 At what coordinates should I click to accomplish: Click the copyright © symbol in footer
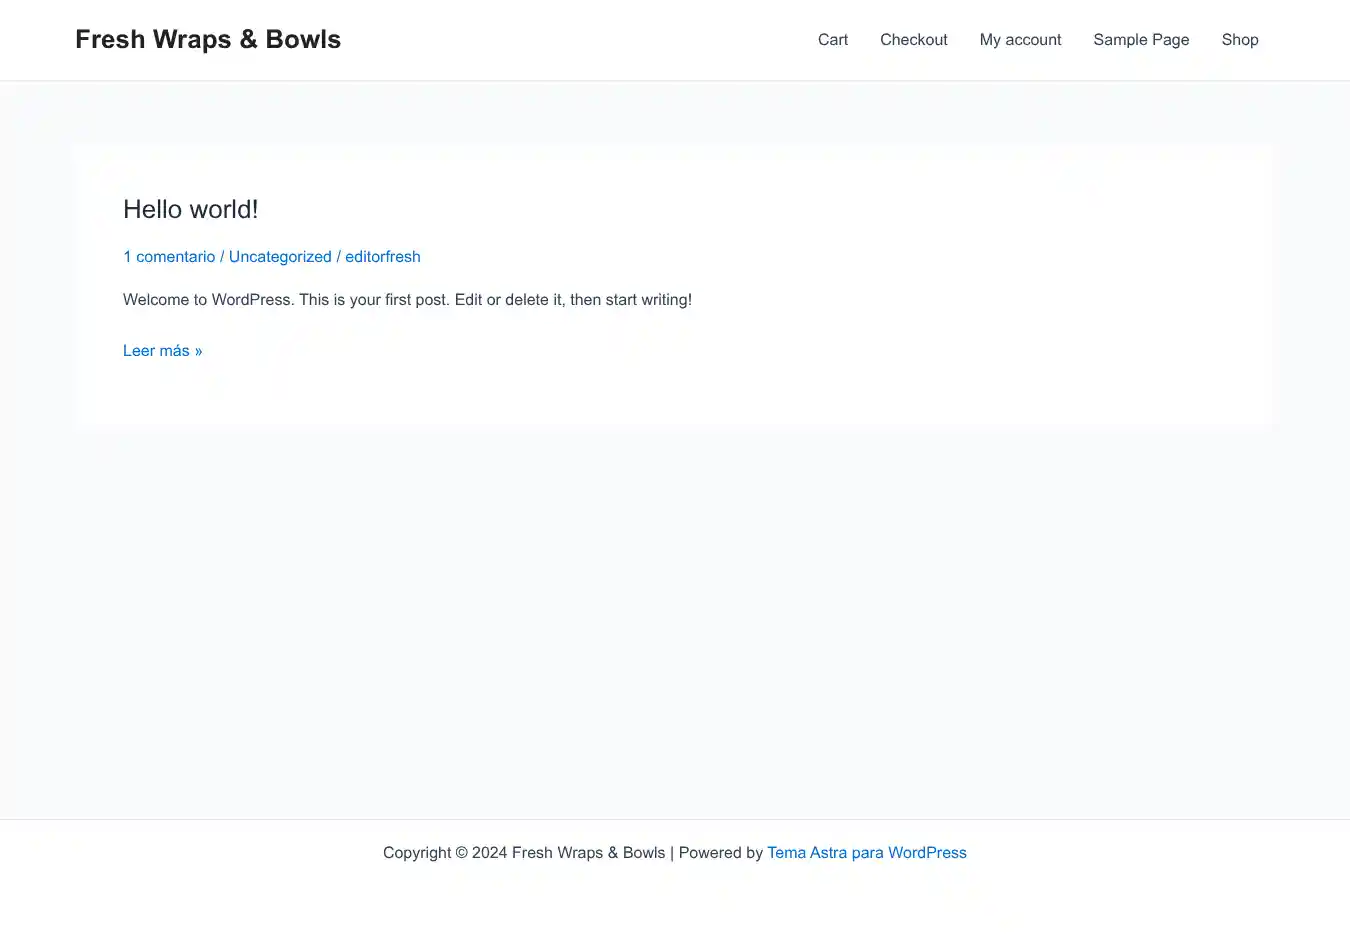(461, 853)
